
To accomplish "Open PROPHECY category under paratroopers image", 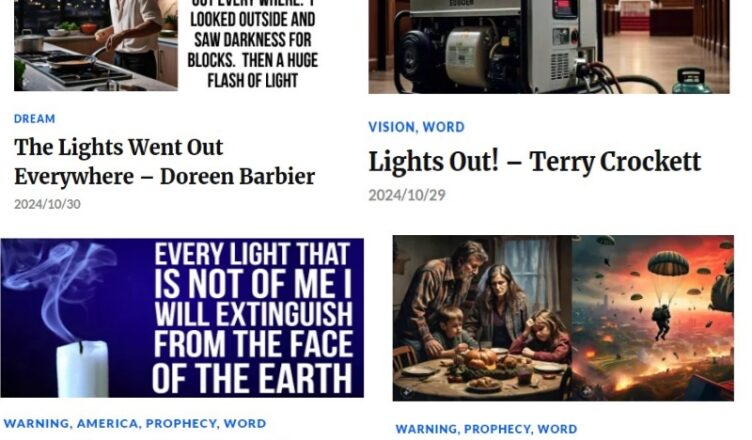I will click(x=497, y=428).
